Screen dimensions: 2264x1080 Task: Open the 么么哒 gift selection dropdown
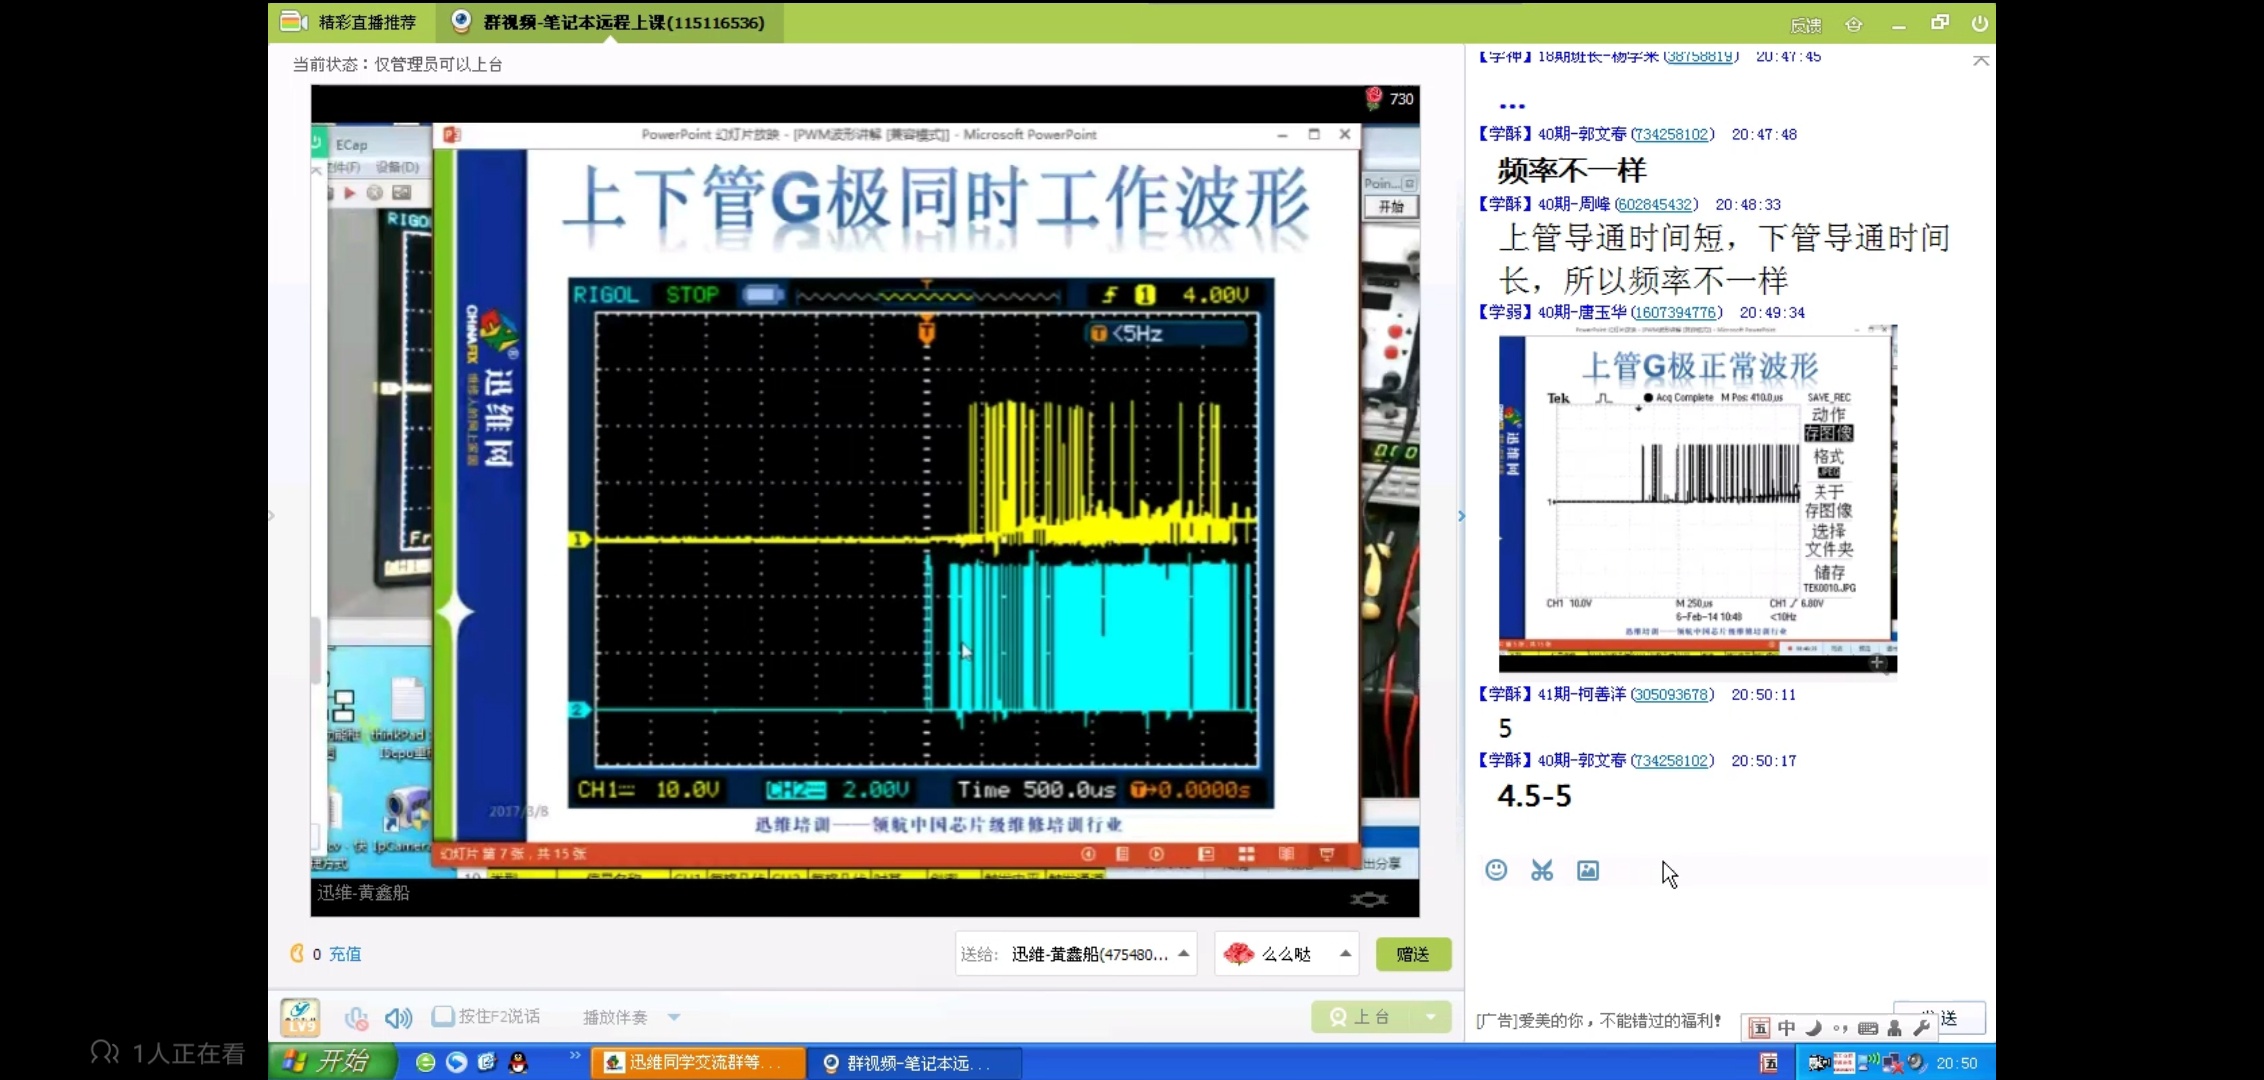(1345, 954)
